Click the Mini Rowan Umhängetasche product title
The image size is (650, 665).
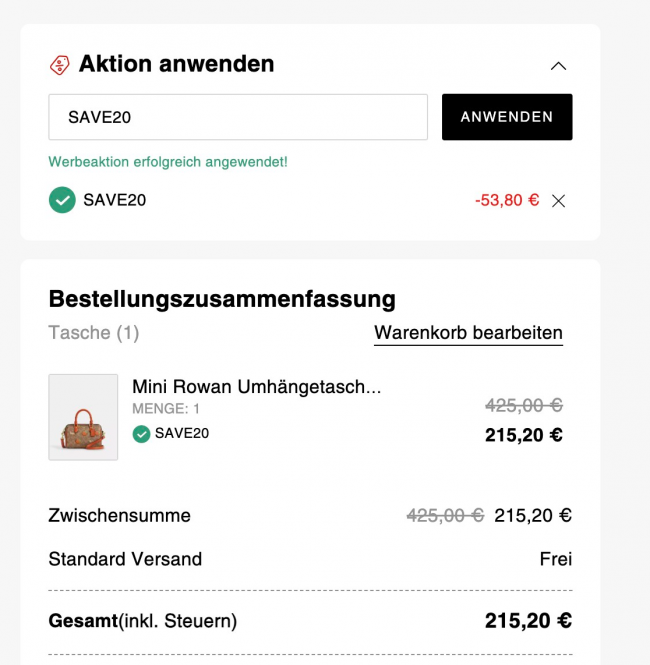pyautogui.click(x=257, y=386)
